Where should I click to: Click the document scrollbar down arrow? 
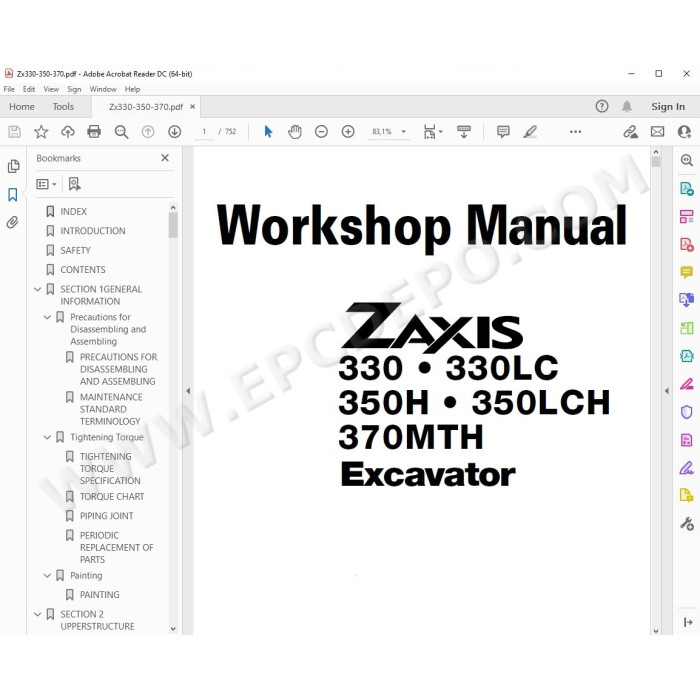tap(656, 631)
